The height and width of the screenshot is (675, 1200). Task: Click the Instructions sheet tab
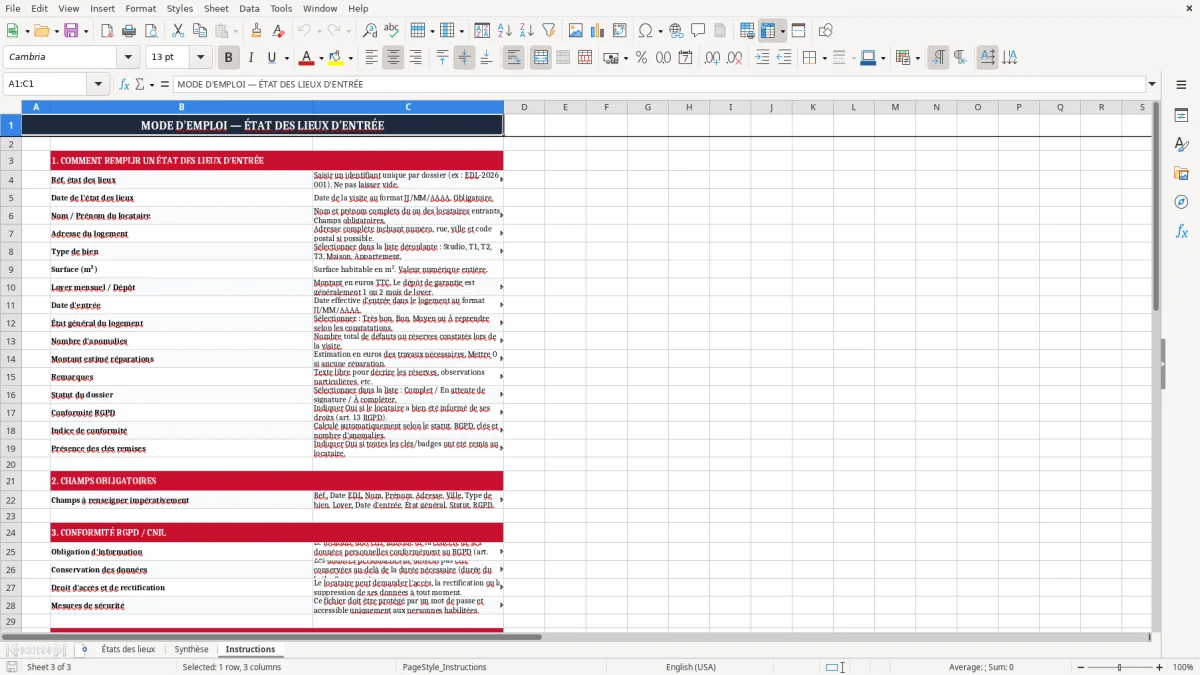pyautogui.click(x=250, y=649)
